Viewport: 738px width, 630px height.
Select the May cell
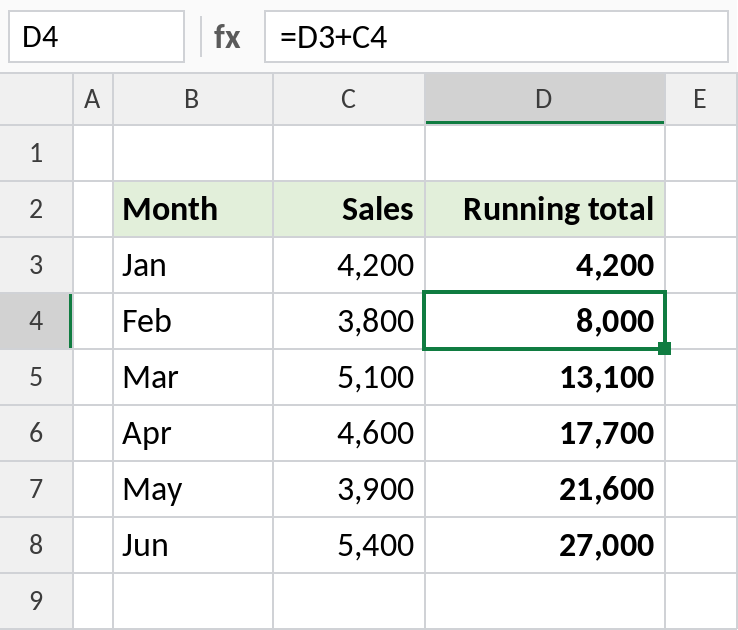(x=193, y=489)
